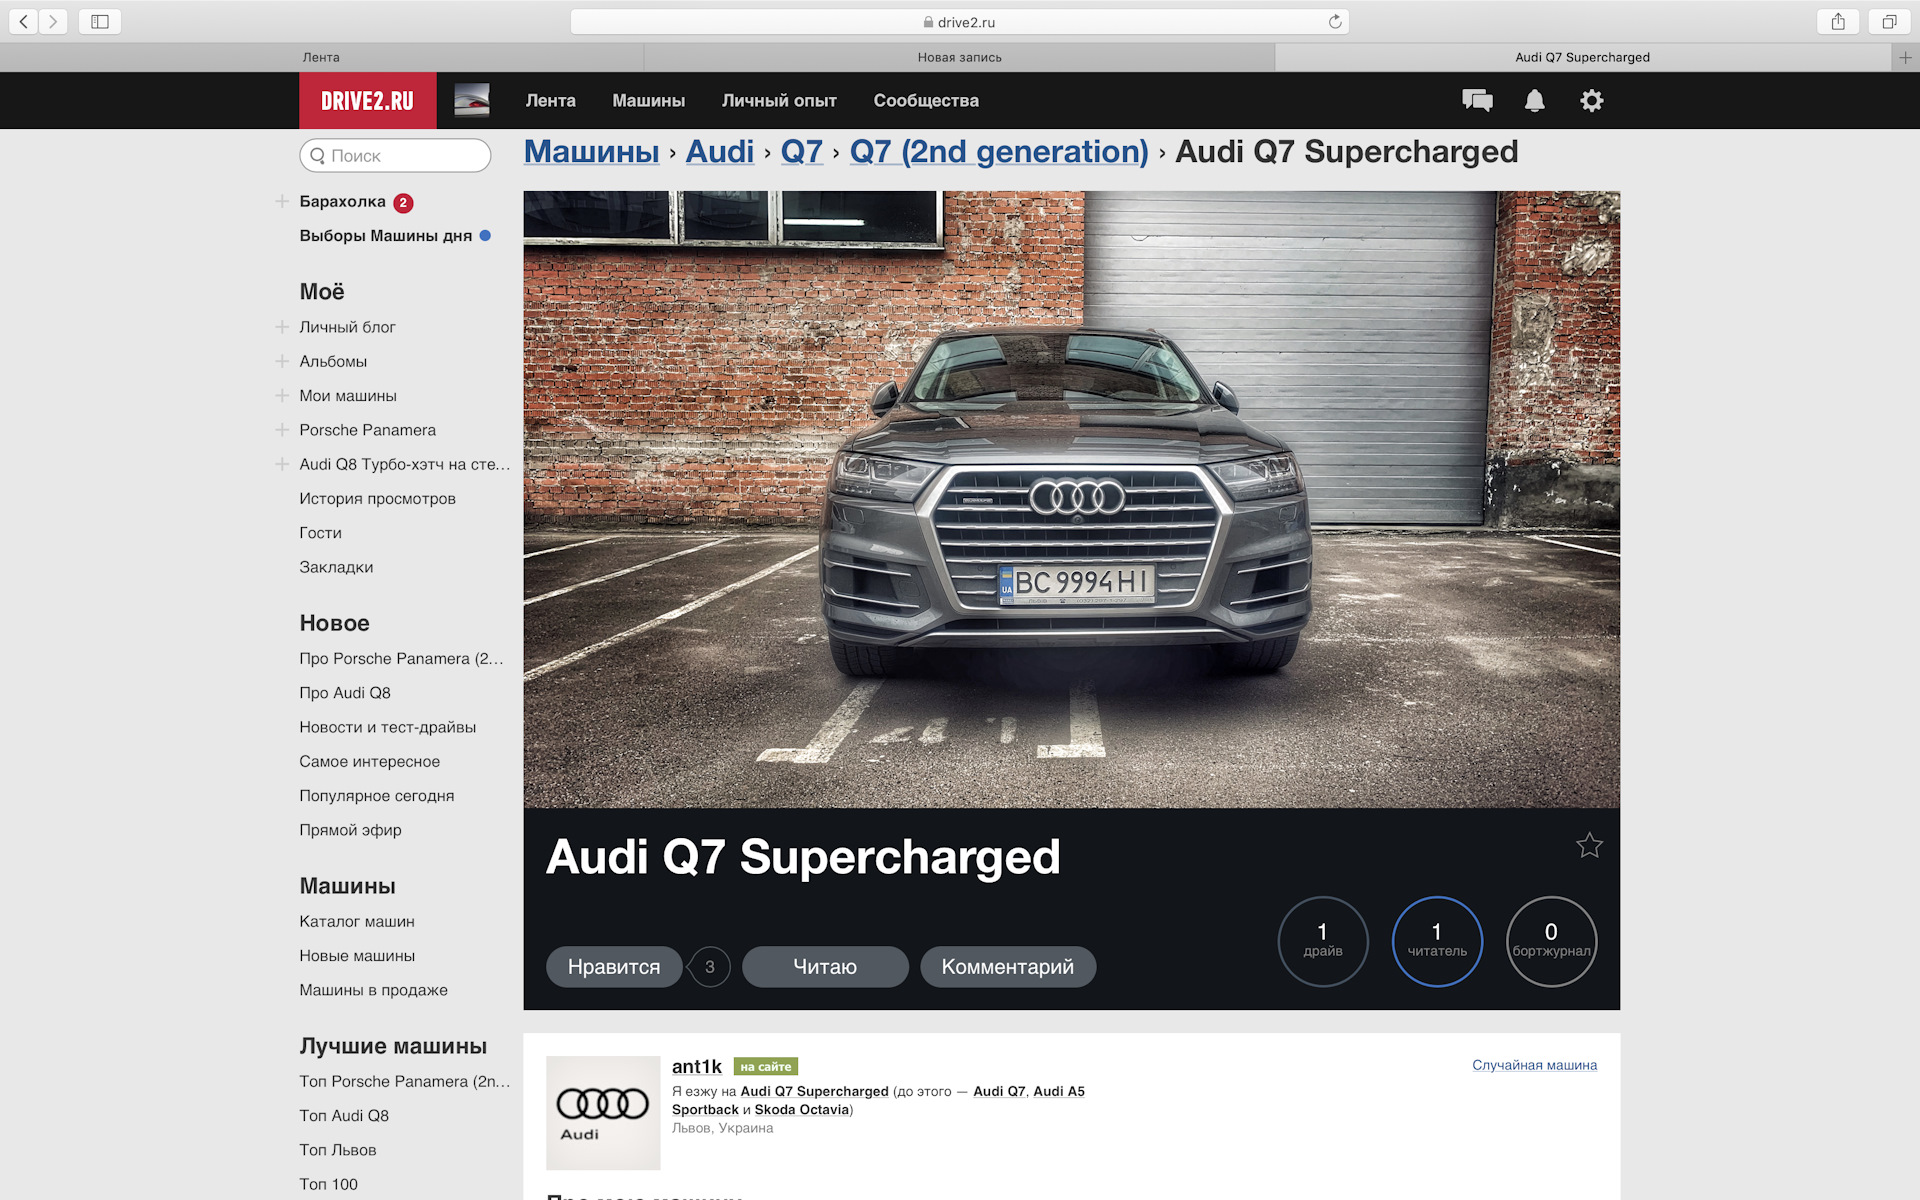Open Личный опыт in top navigation
This screenshot has height=1200, width=1920.
pyautogui.click(x=779, y=100)
